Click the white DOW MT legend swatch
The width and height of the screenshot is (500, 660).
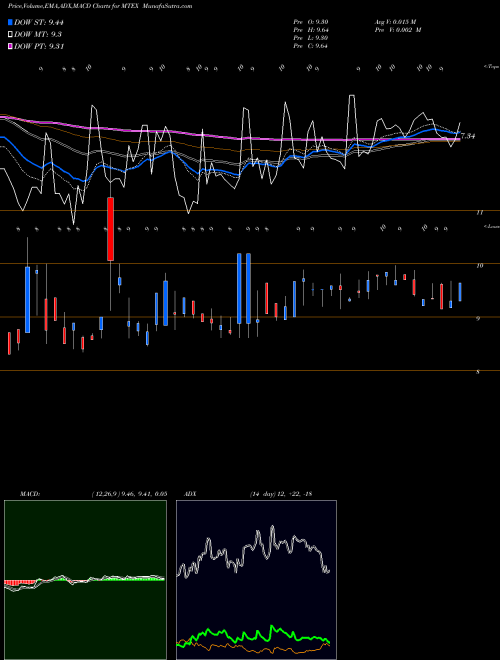click(x=11, y=34)
